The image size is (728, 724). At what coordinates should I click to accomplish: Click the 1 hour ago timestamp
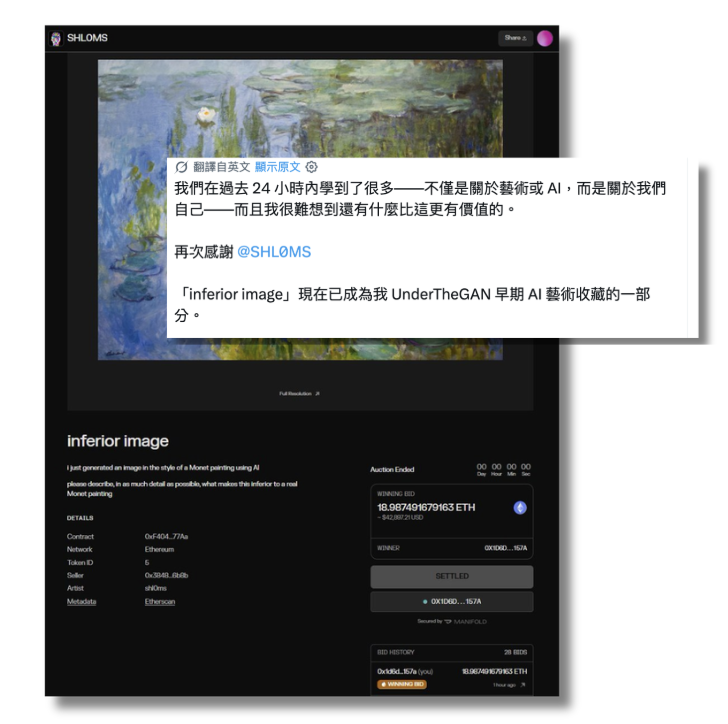pos(504,685)
